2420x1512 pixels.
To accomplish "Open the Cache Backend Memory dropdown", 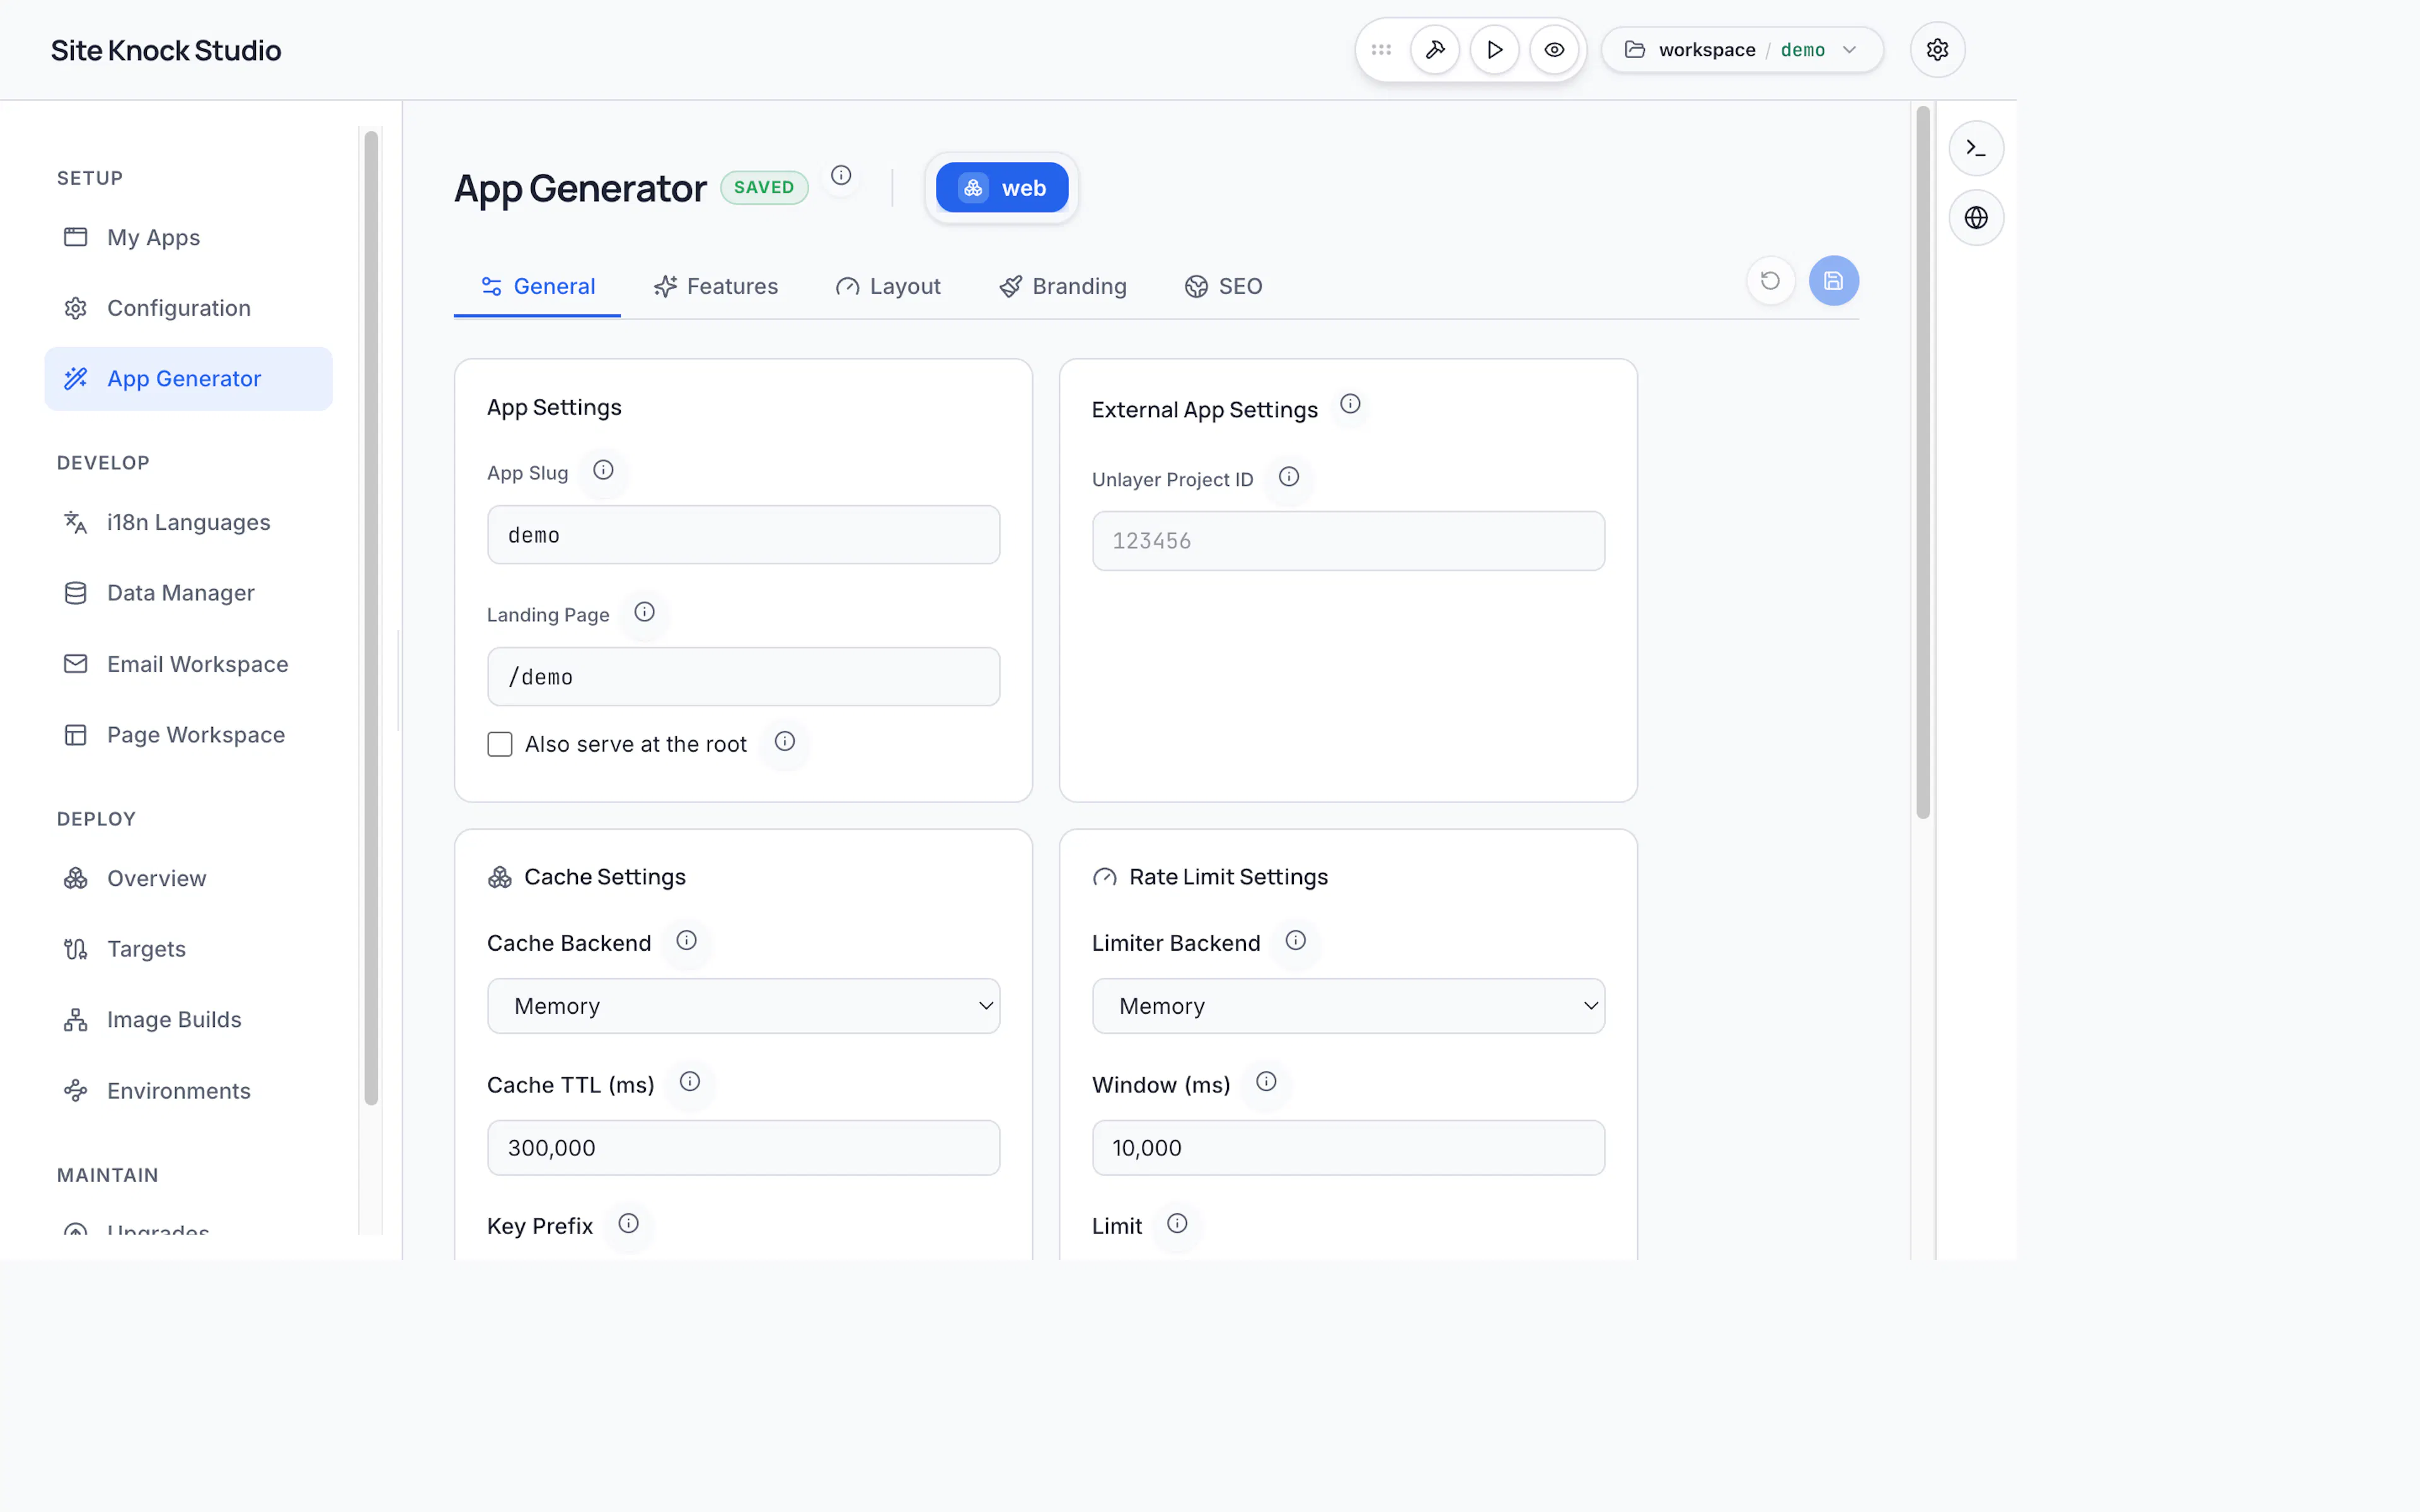I will click(743, 1006).
